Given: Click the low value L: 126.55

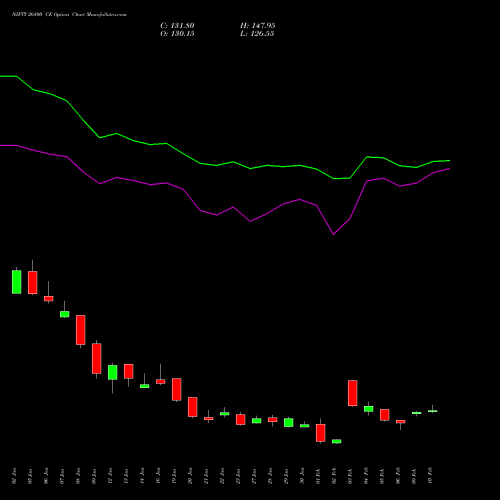Looking at the screenshot, I should coord(257,34).
